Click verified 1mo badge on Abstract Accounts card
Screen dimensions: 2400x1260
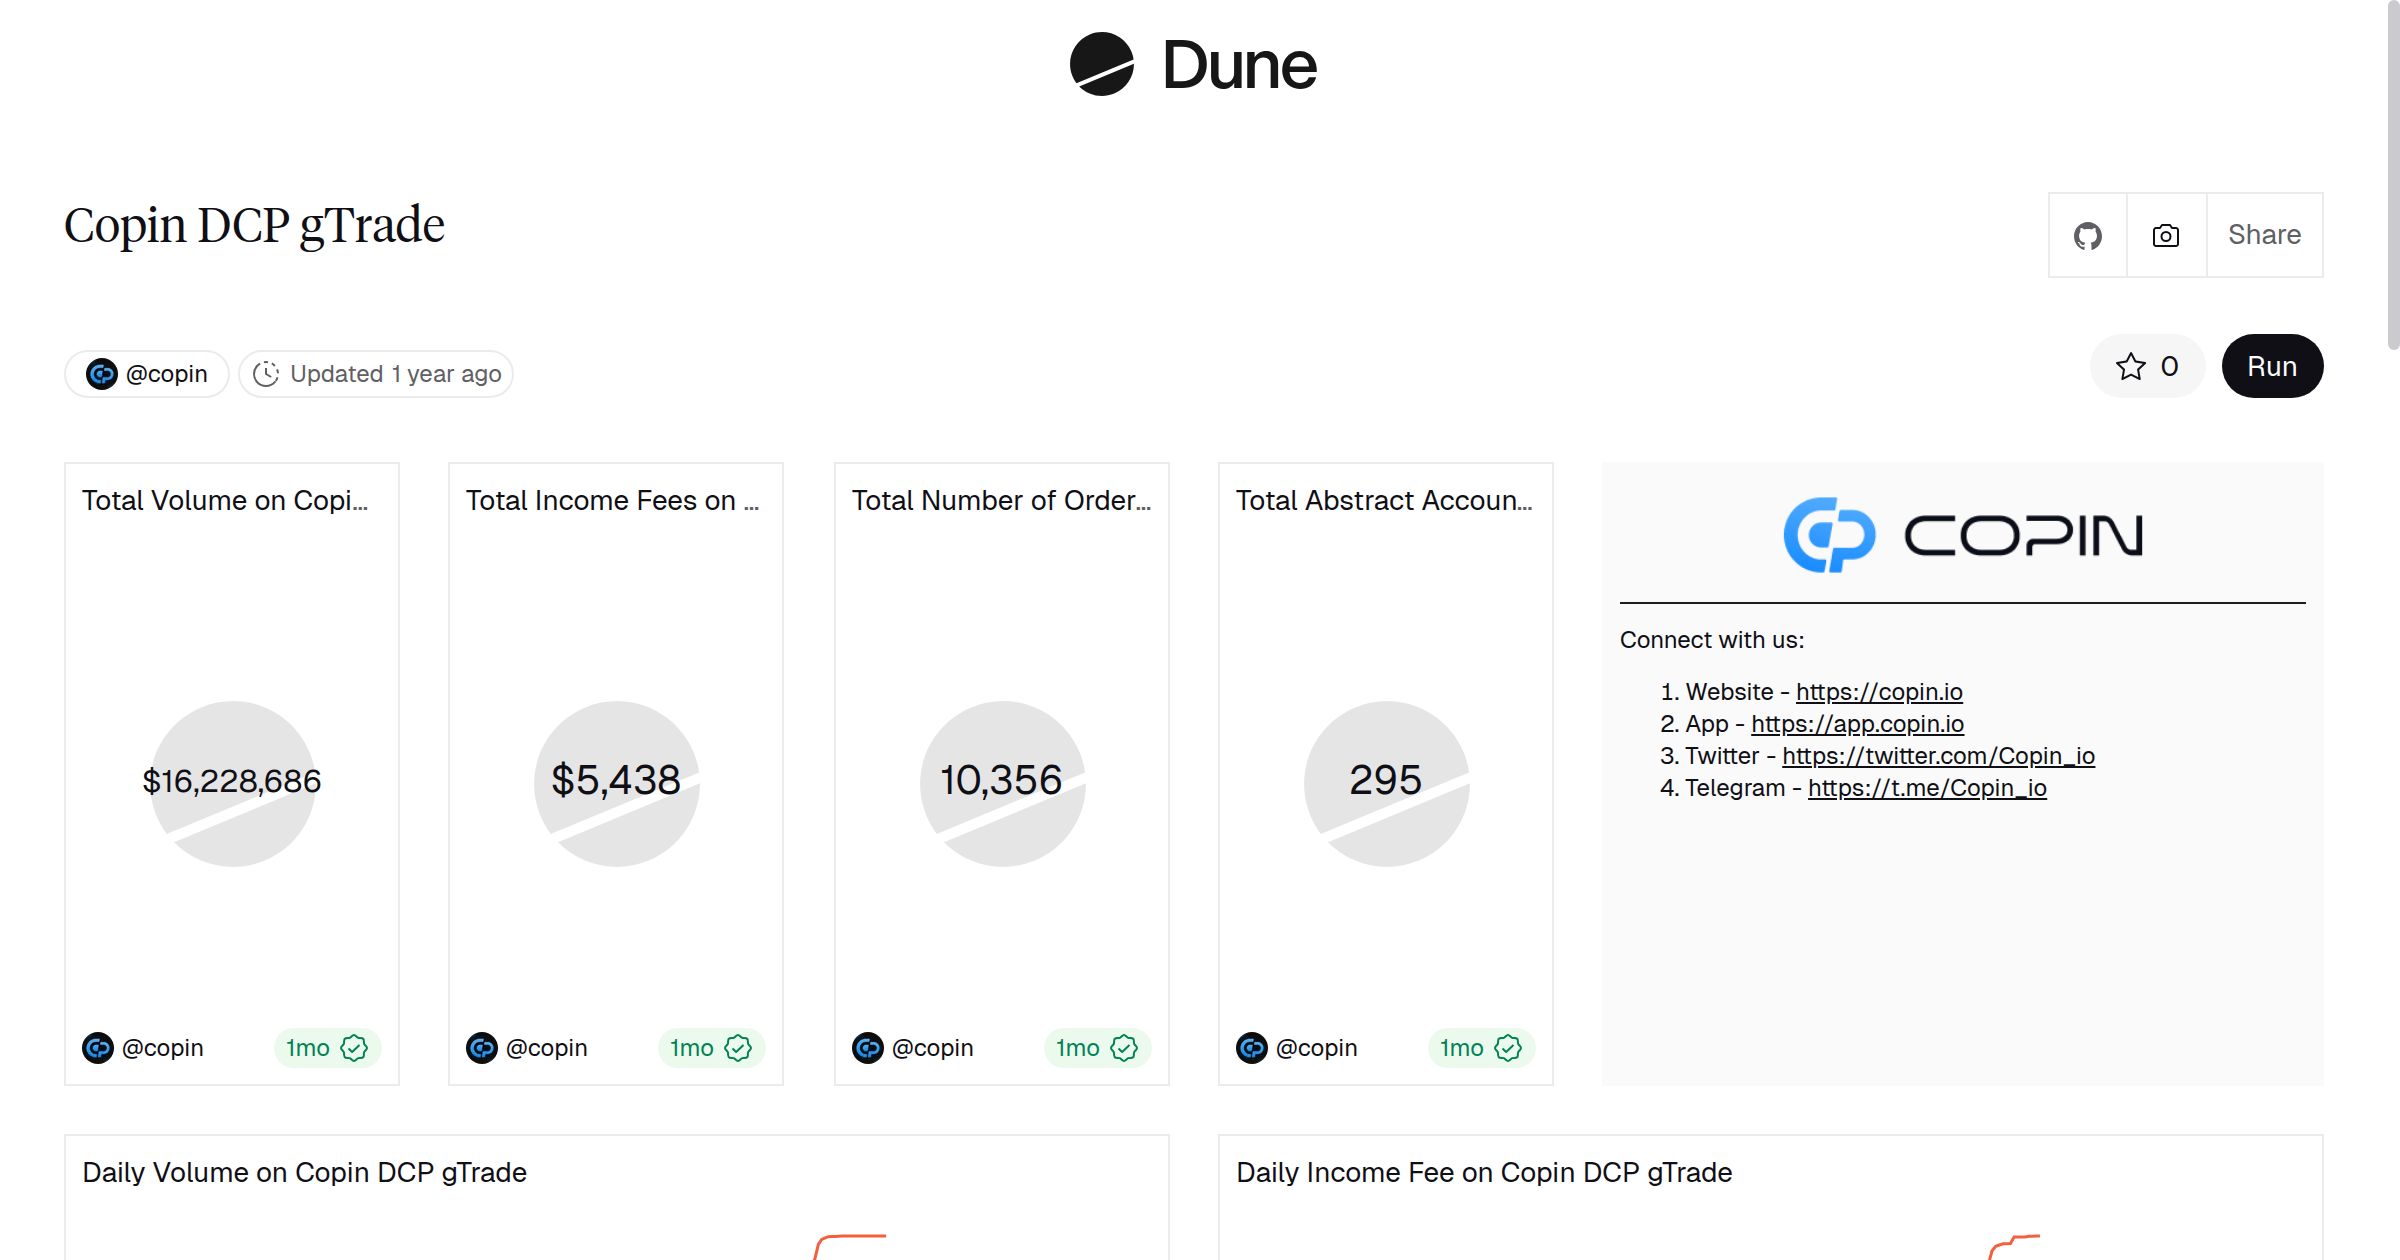pyautogui.click(x=1480, y=1048)
